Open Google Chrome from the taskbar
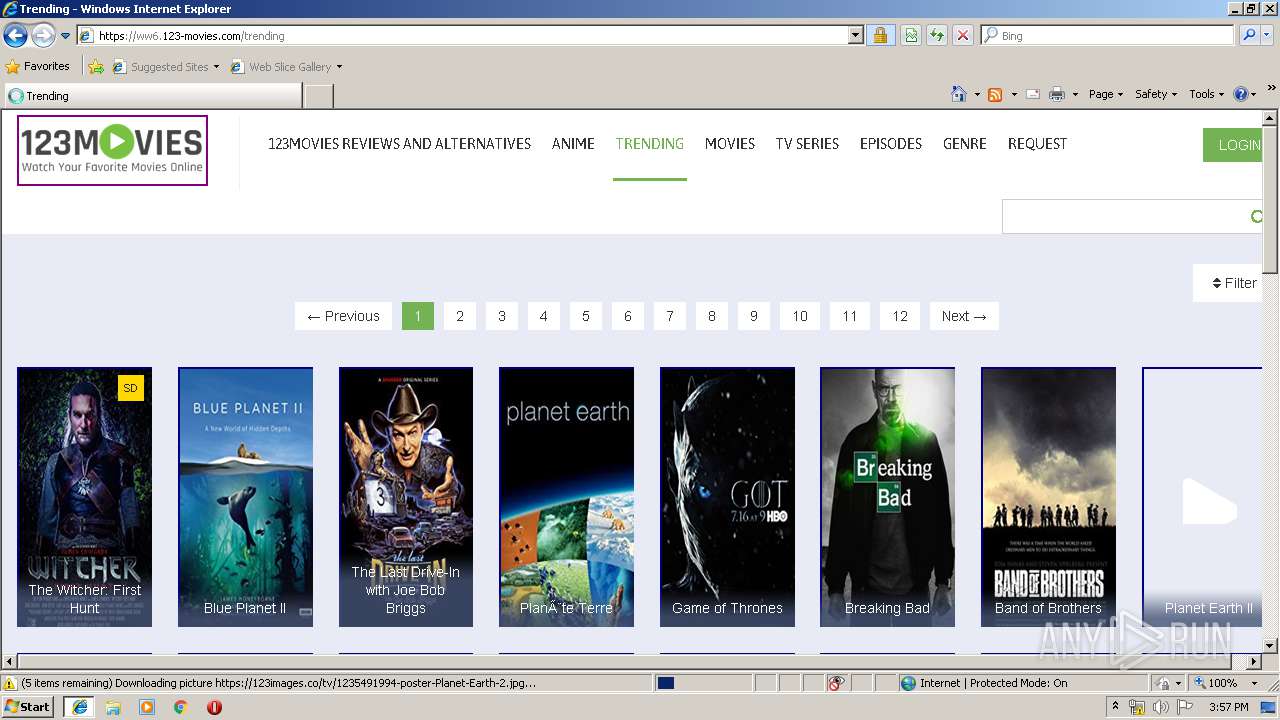 [x=181, y=707]
